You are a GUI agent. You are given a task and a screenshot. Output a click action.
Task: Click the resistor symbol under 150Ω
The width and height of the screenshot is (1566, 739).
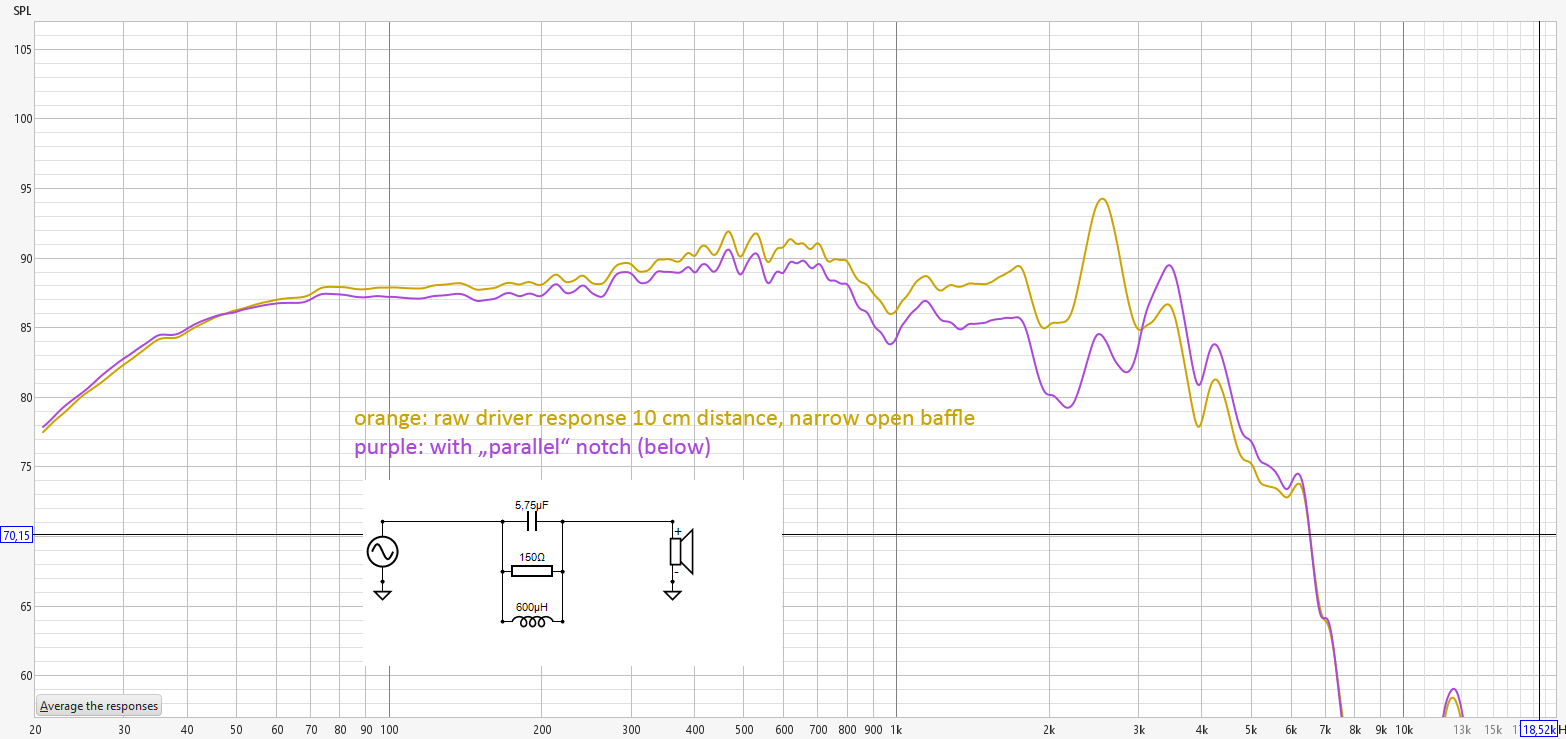coord(531,571)
